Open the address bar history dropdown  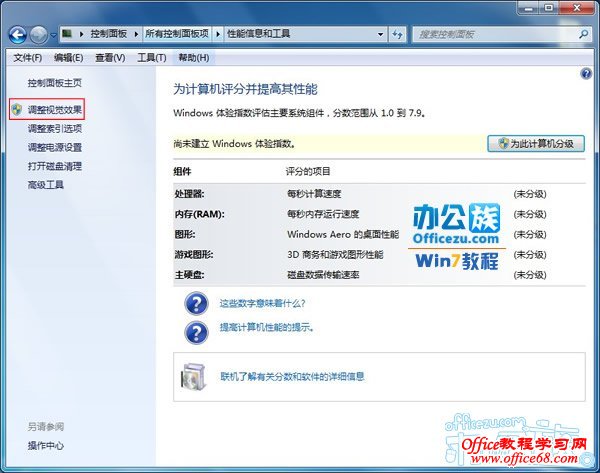[x=380, y=34]
